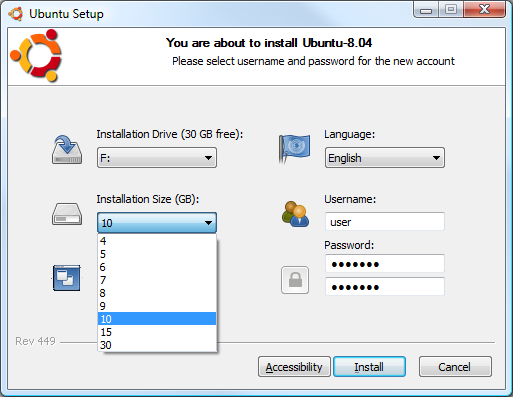The image size is (513, 397).
Task: Click the installation drive download icon
Action: 67,149
